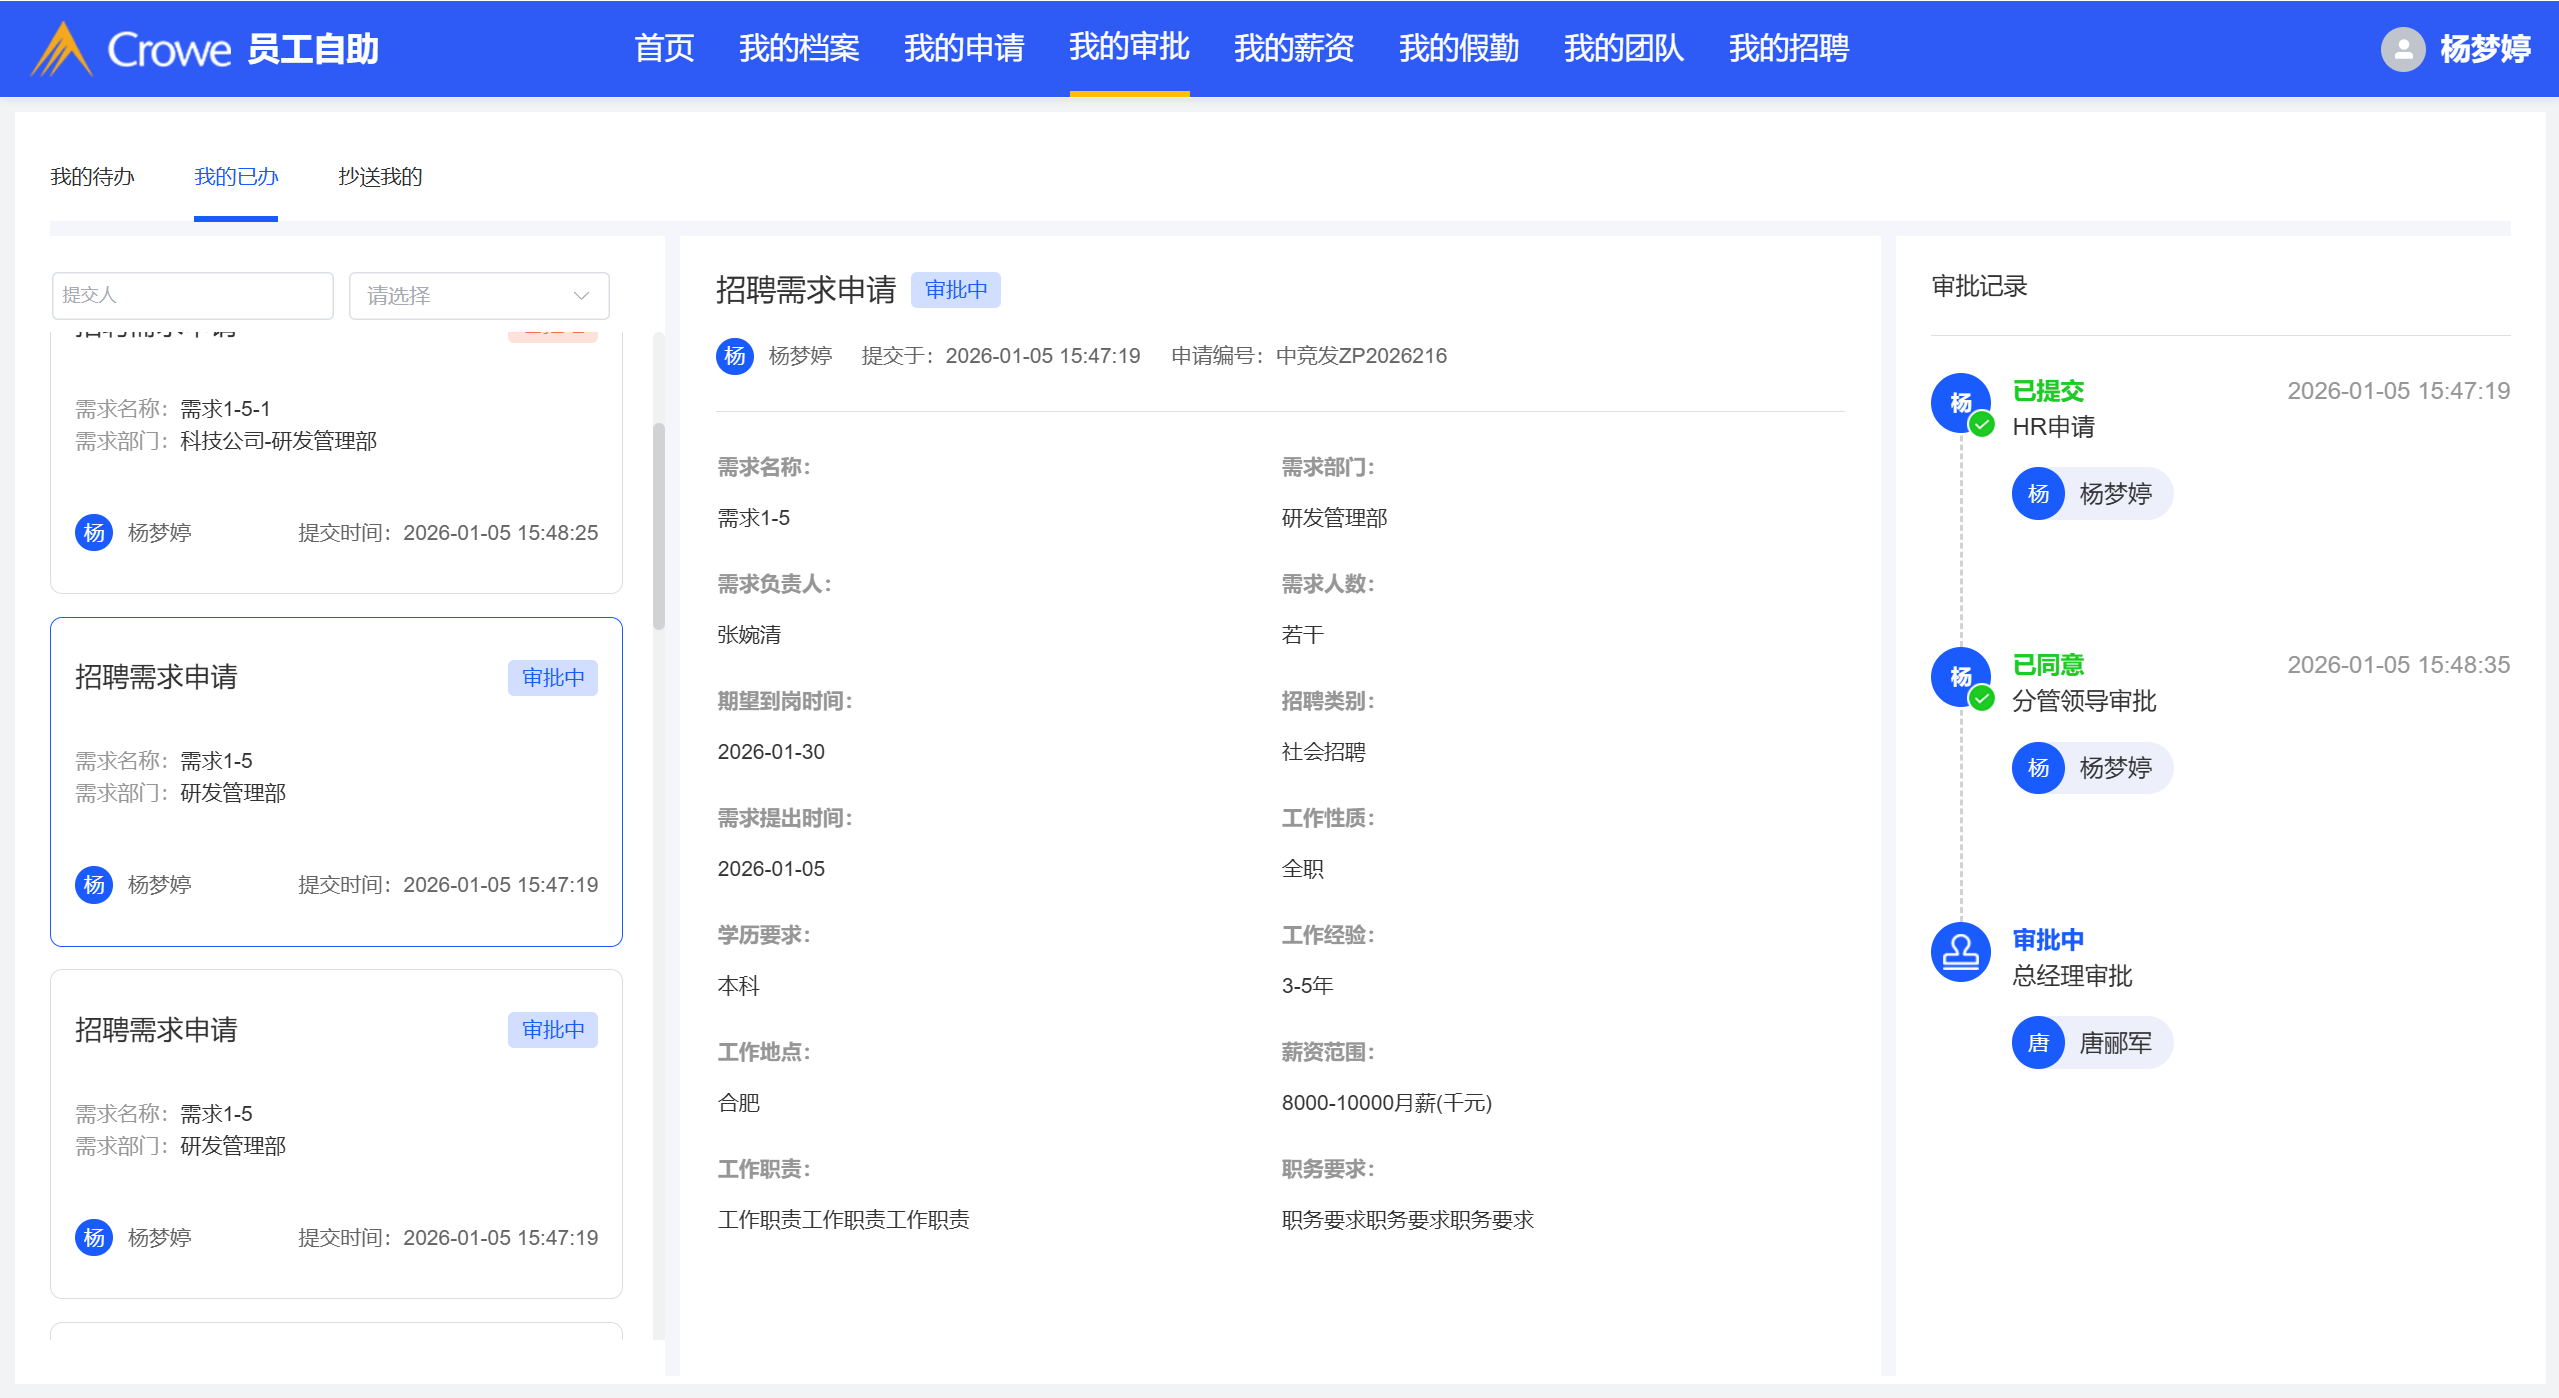Click the 杨梦婷 username in header

tap(2485, 49)
